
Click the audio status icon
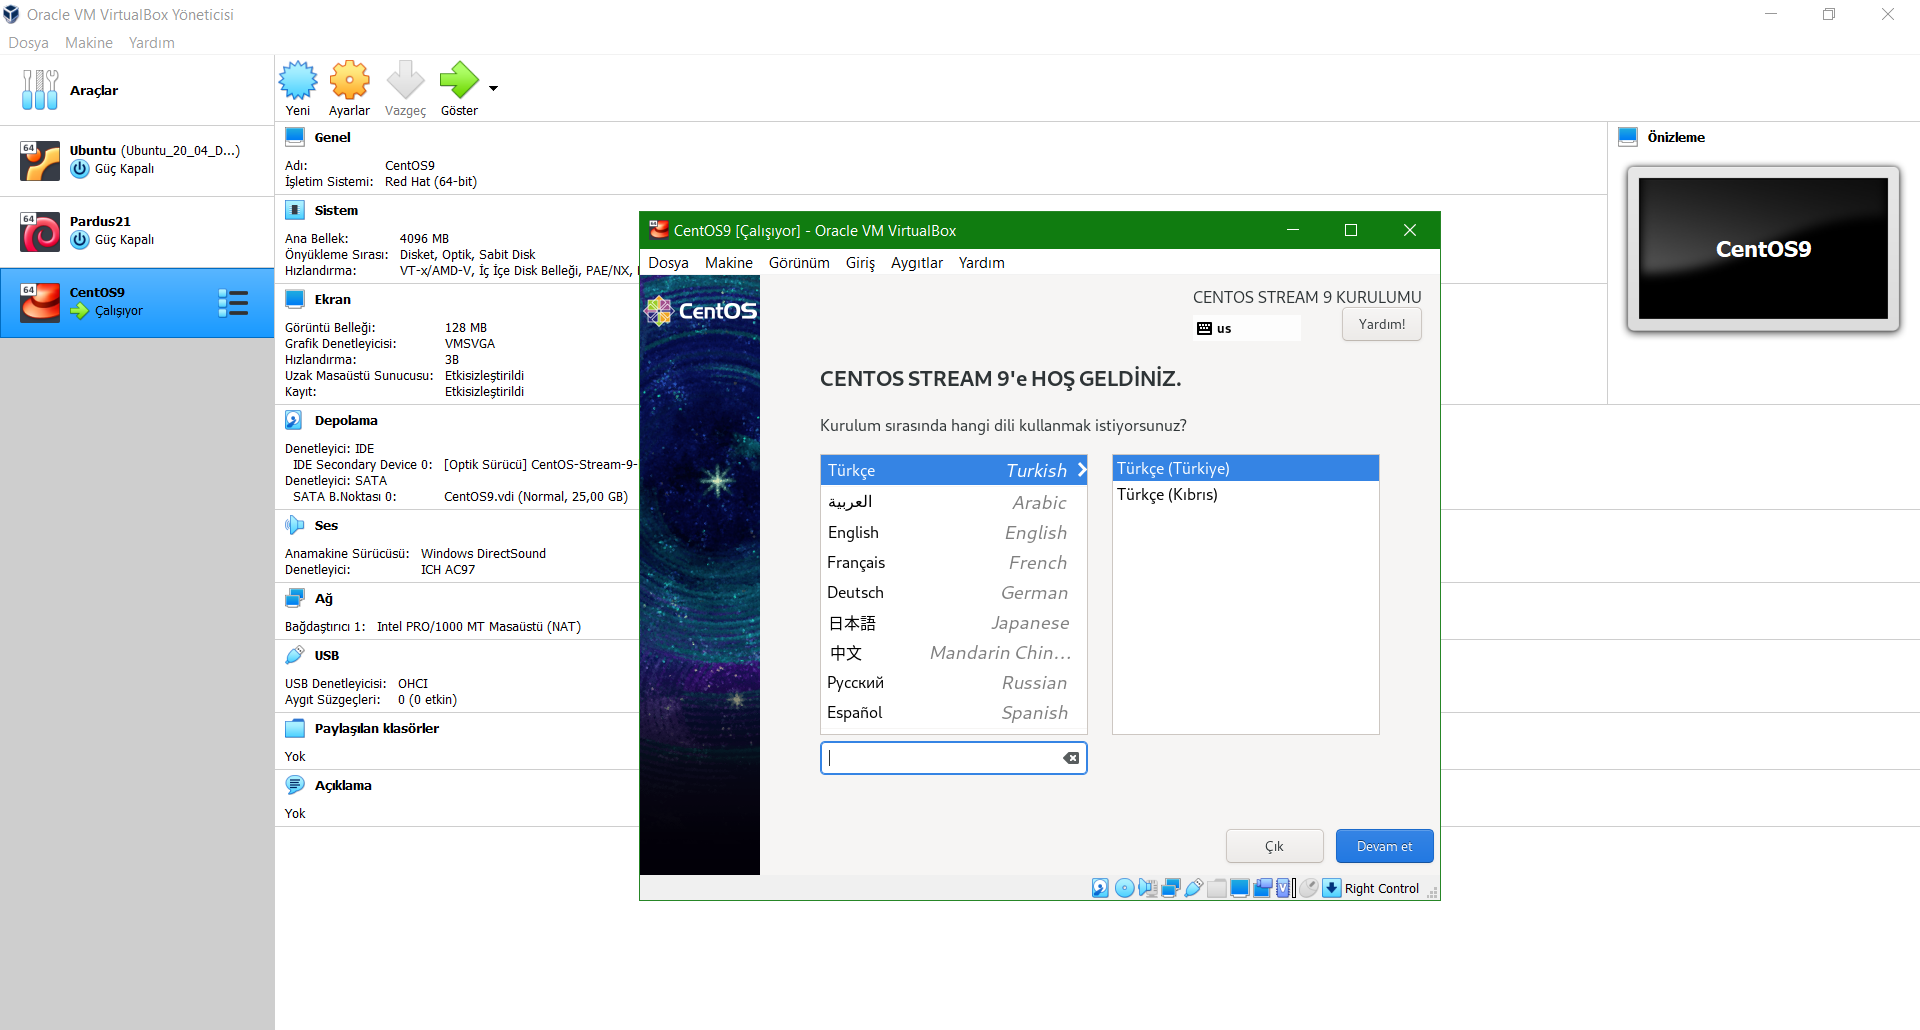click(x=1148, y=888)
